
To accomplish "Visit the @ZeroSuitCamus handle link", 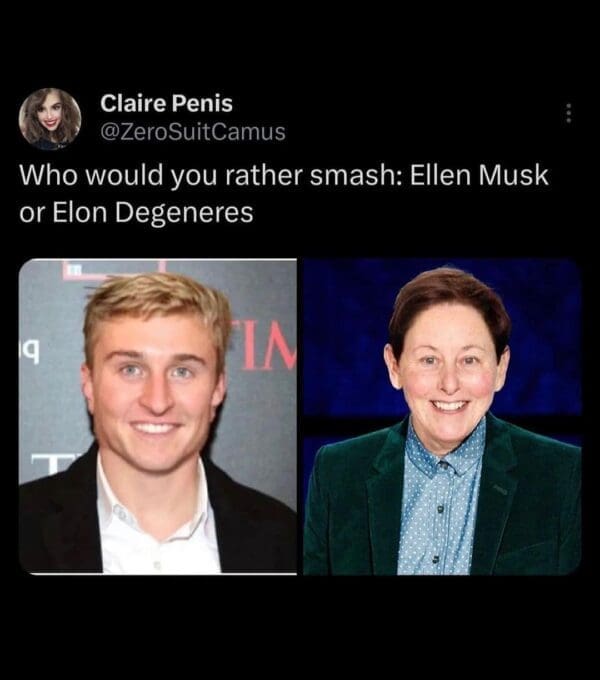I will pos(193,132).
